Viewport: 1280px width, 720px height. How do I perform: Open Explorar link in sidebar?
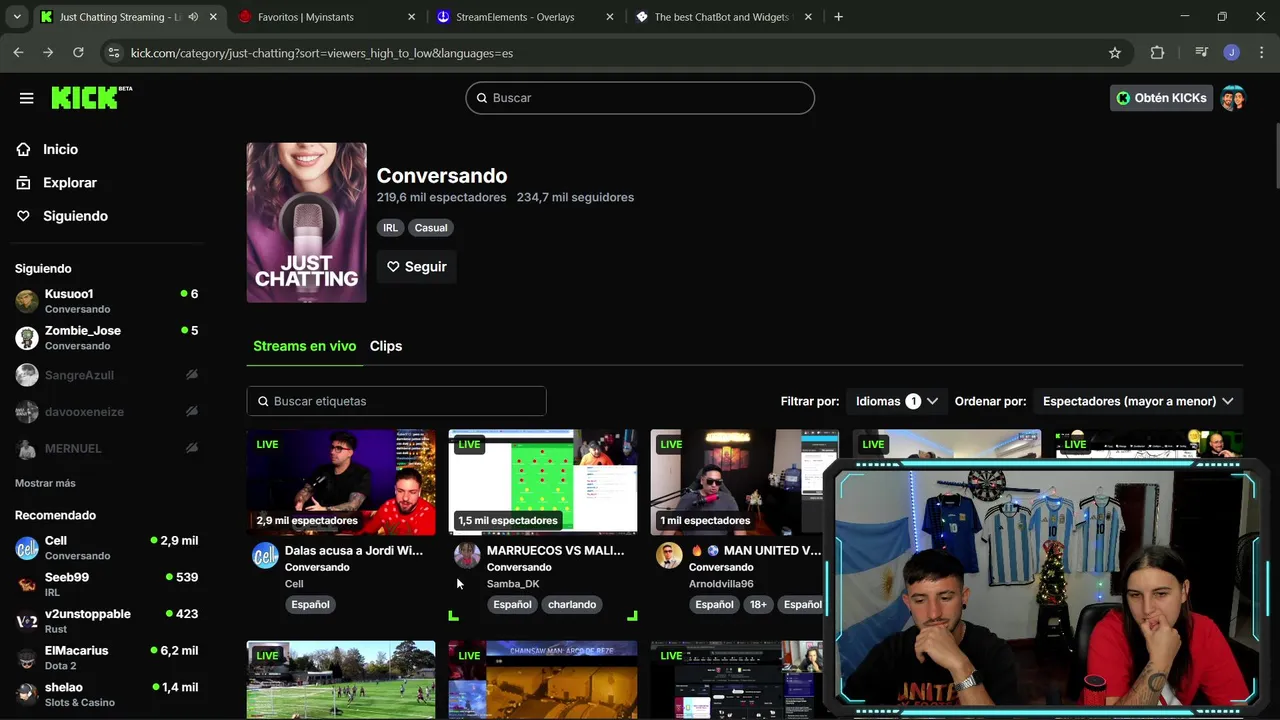[70, 183]
